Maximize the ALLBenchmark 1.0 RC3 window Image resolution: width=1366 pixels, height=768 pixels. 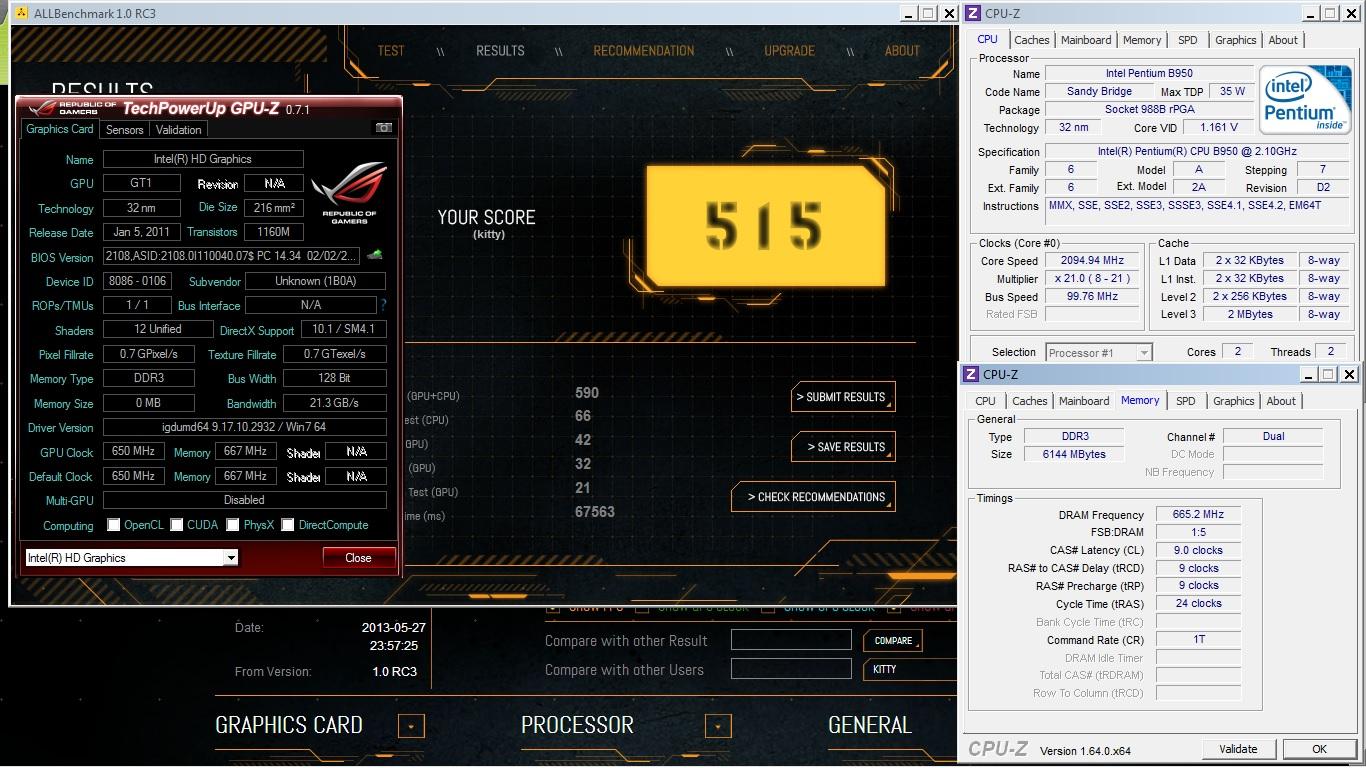point(928,13)
